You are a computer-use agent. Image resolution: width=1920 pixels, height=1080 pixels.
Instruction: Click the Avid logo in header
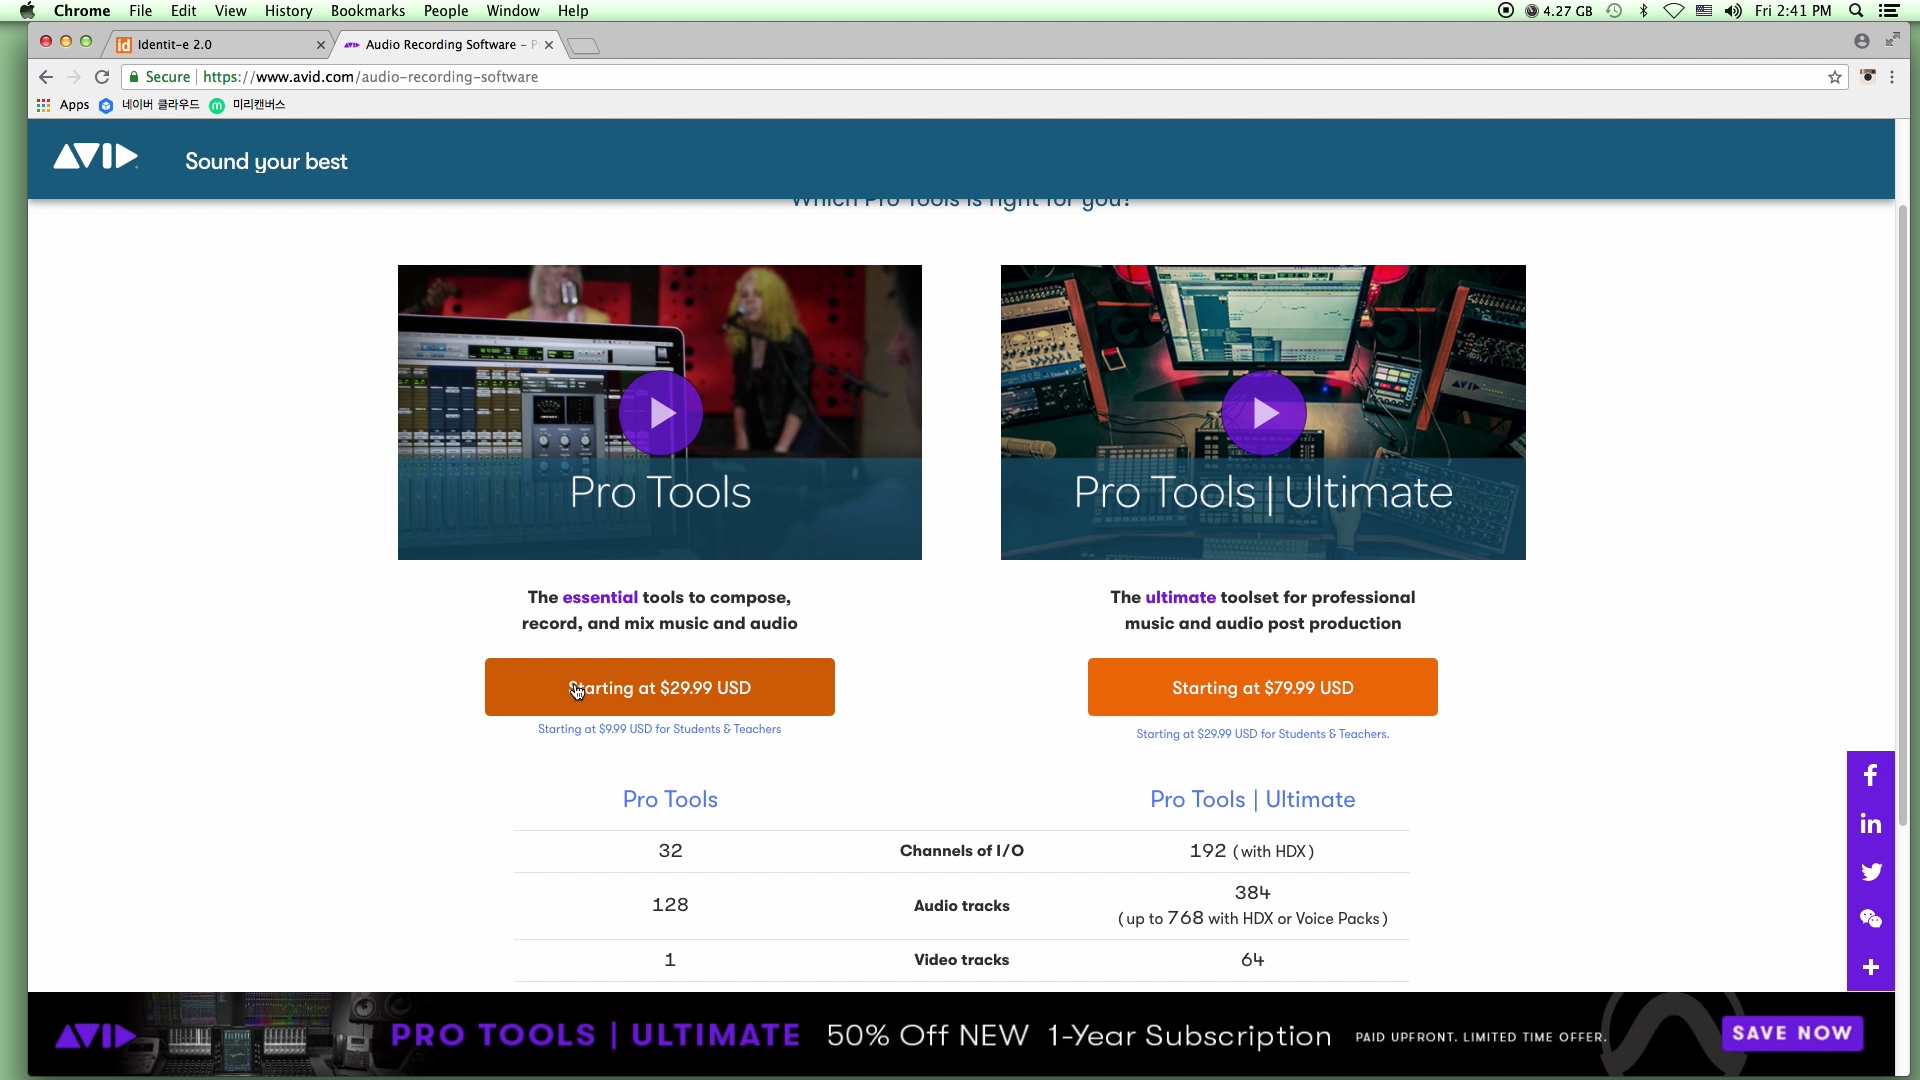click(x=95, y=157)
